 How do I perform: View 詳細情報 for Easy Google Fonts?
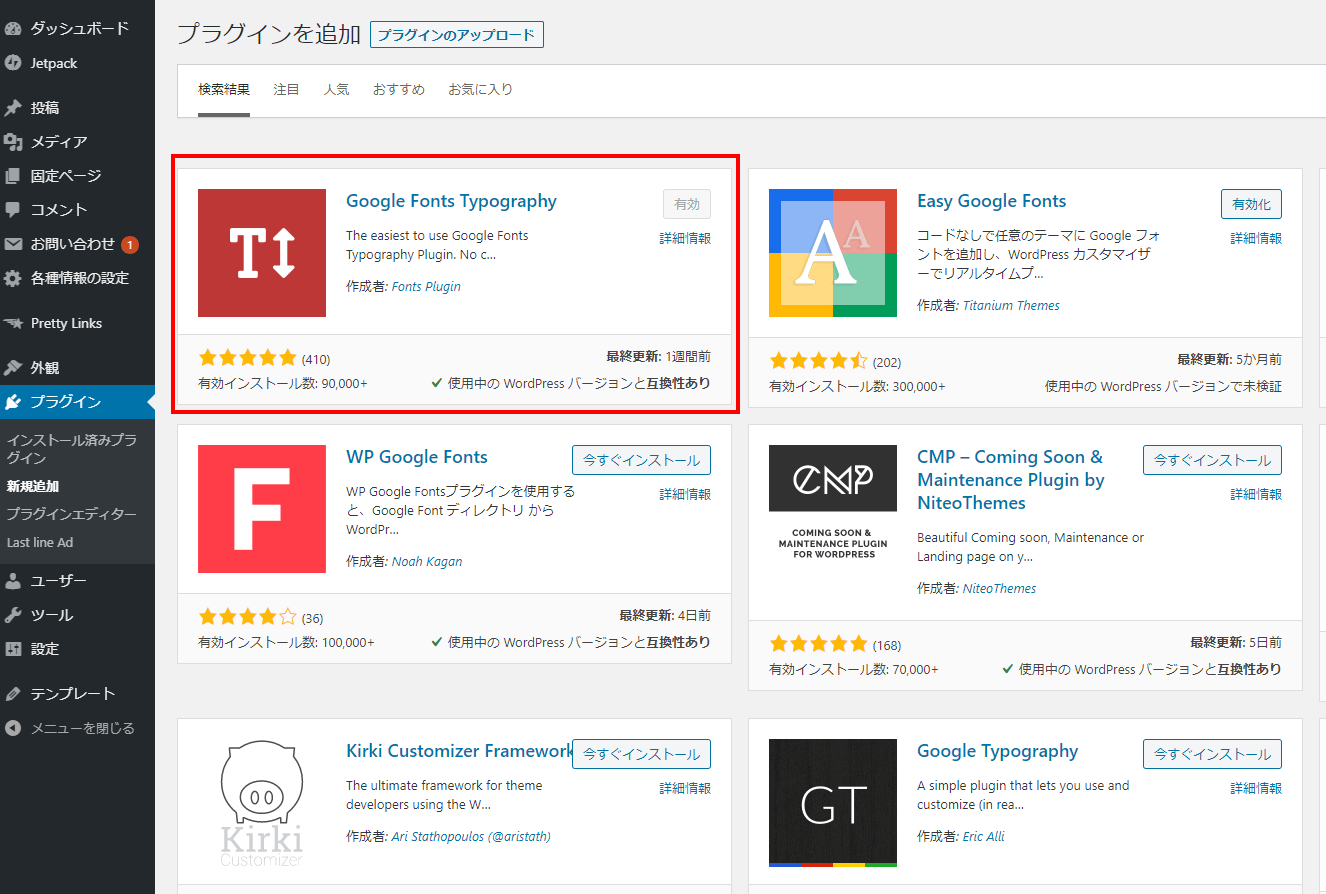(1256, 238)
